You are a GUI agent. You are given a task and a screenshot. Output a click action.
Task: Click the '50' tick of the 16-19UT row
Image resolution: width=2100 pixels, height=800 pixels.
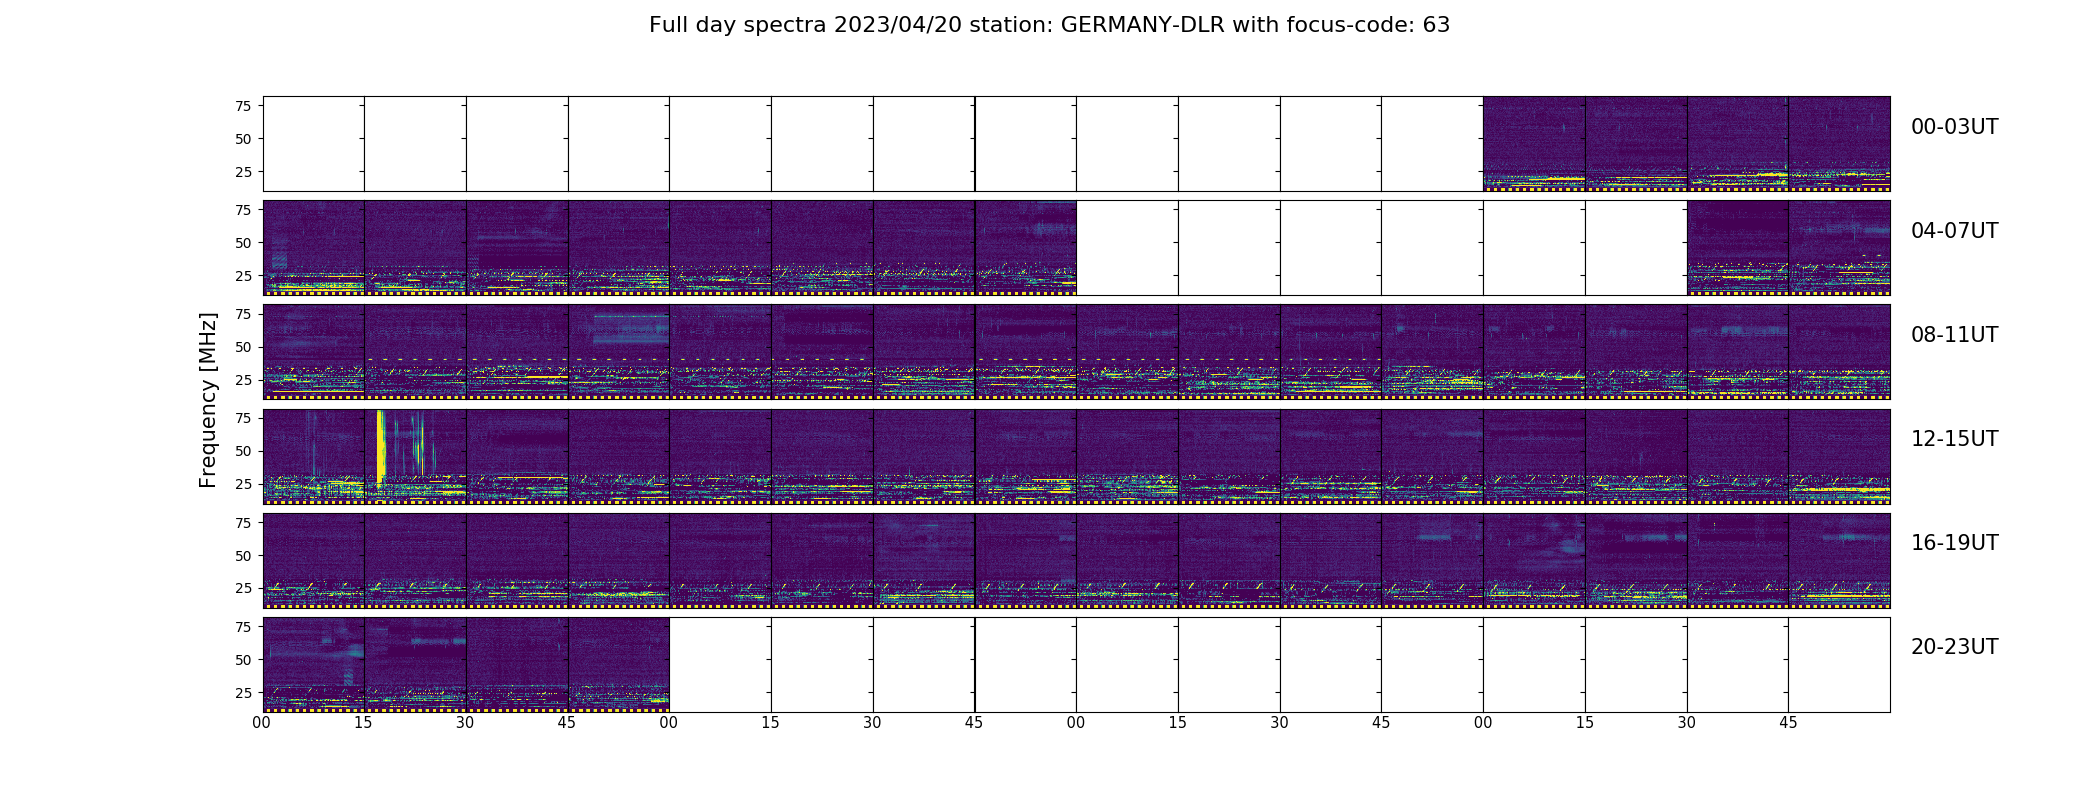(243, 555)
